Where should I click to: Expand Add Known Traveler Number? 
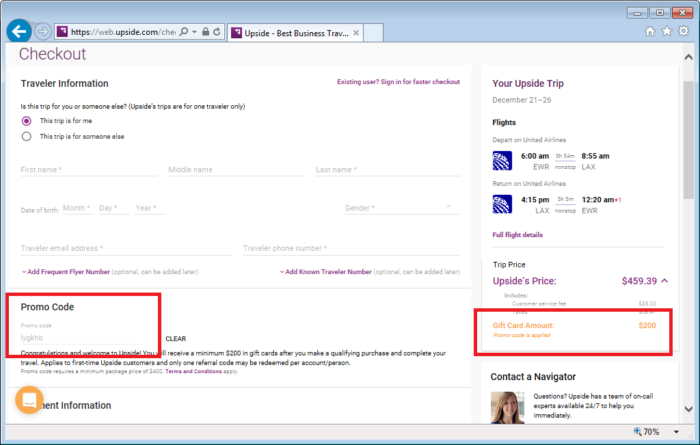326,272
